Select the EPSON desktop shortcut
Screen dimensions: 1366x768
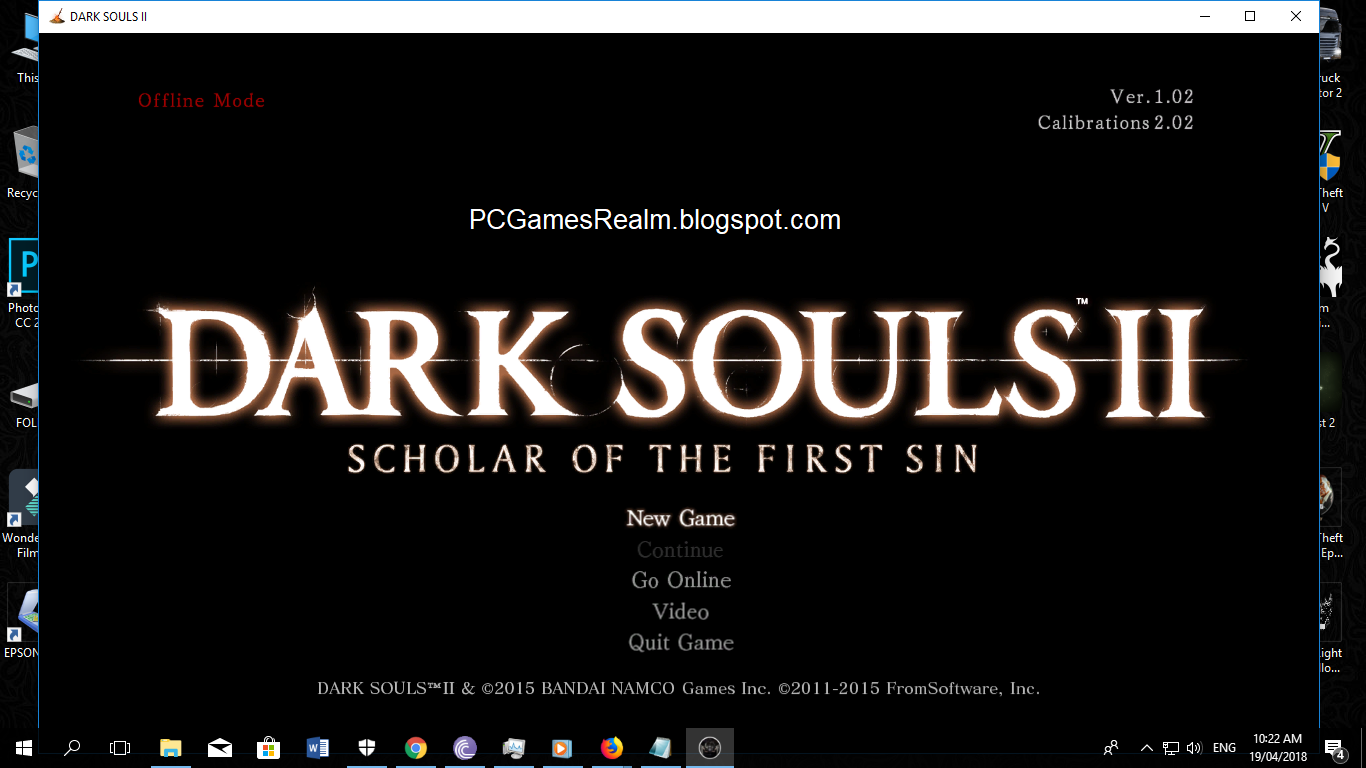[x=22, y=622]
